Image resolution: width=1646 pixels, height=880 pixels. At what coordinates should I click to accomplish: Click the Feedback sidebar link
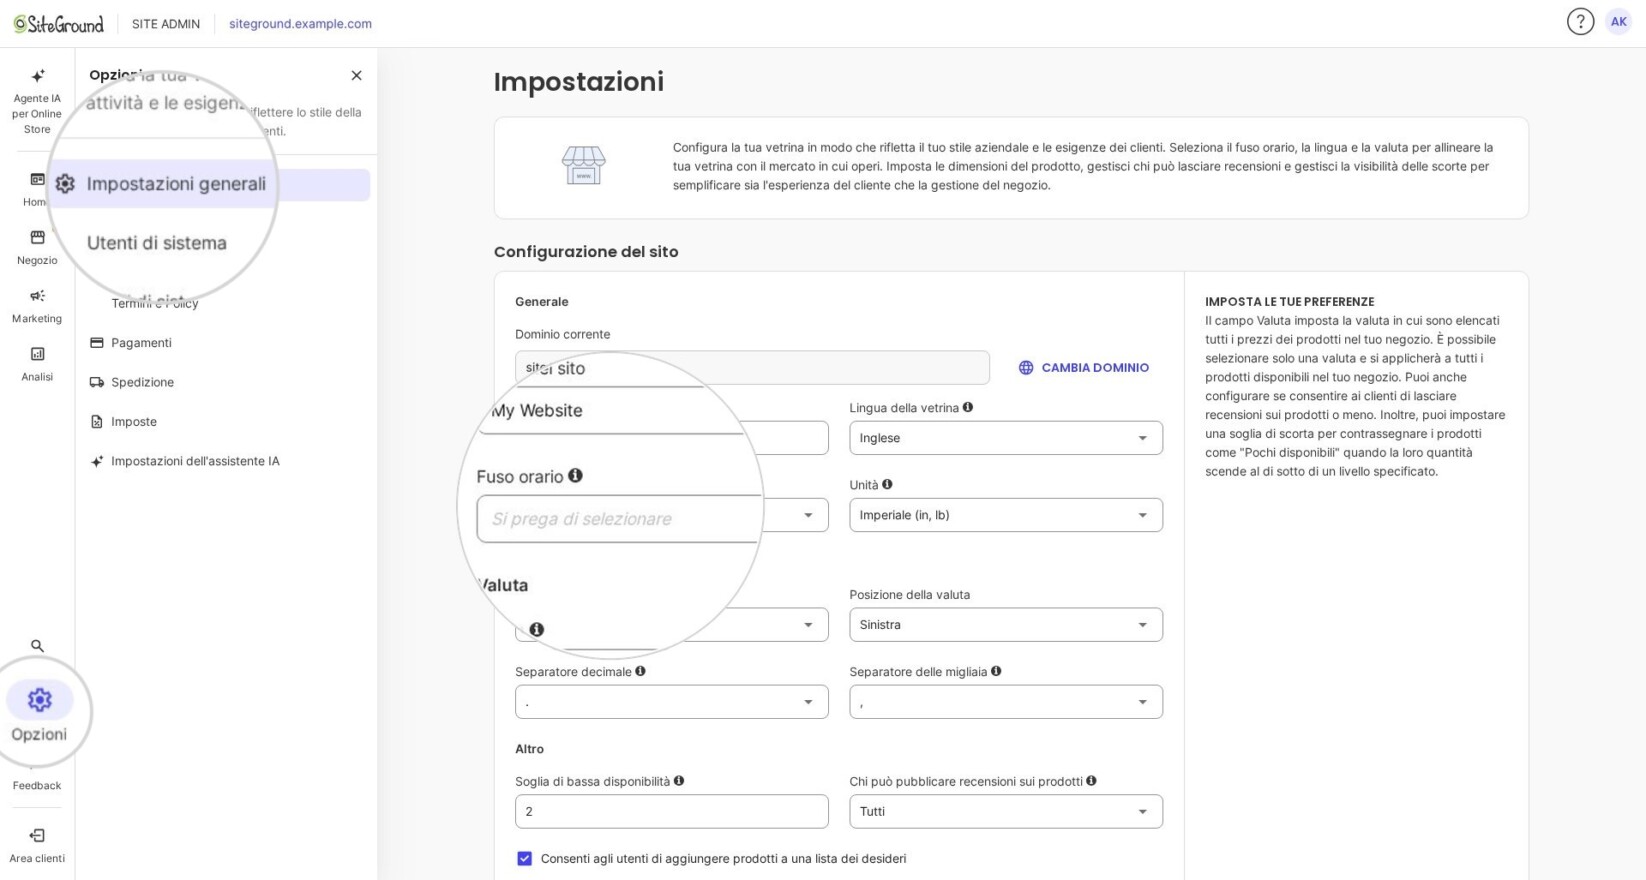[37, 785]
